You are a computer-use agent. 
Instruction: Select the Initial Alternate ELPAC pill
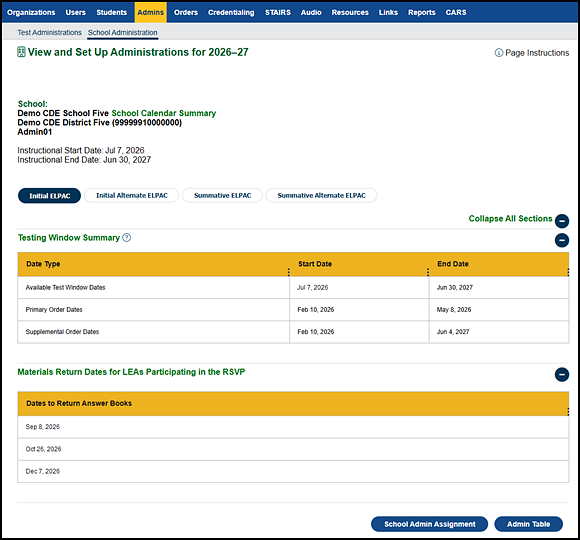(x=132, y=195)
